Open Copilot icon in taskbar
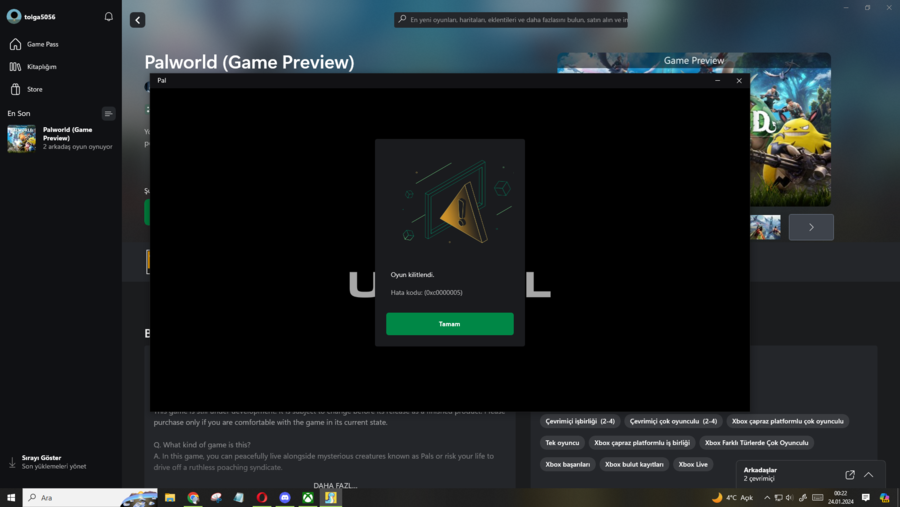 [x=885, y=498]
